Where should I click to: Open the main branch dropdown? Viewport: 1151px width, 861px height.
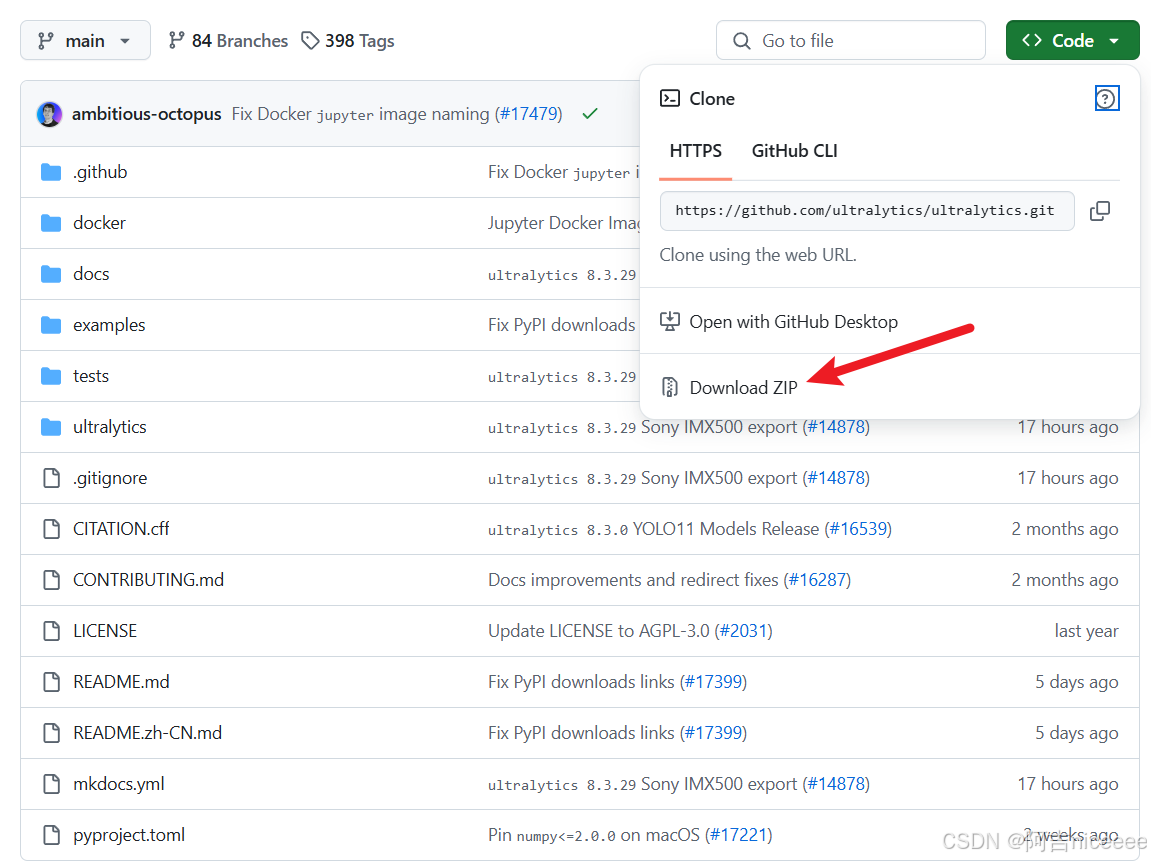[85, 40]
